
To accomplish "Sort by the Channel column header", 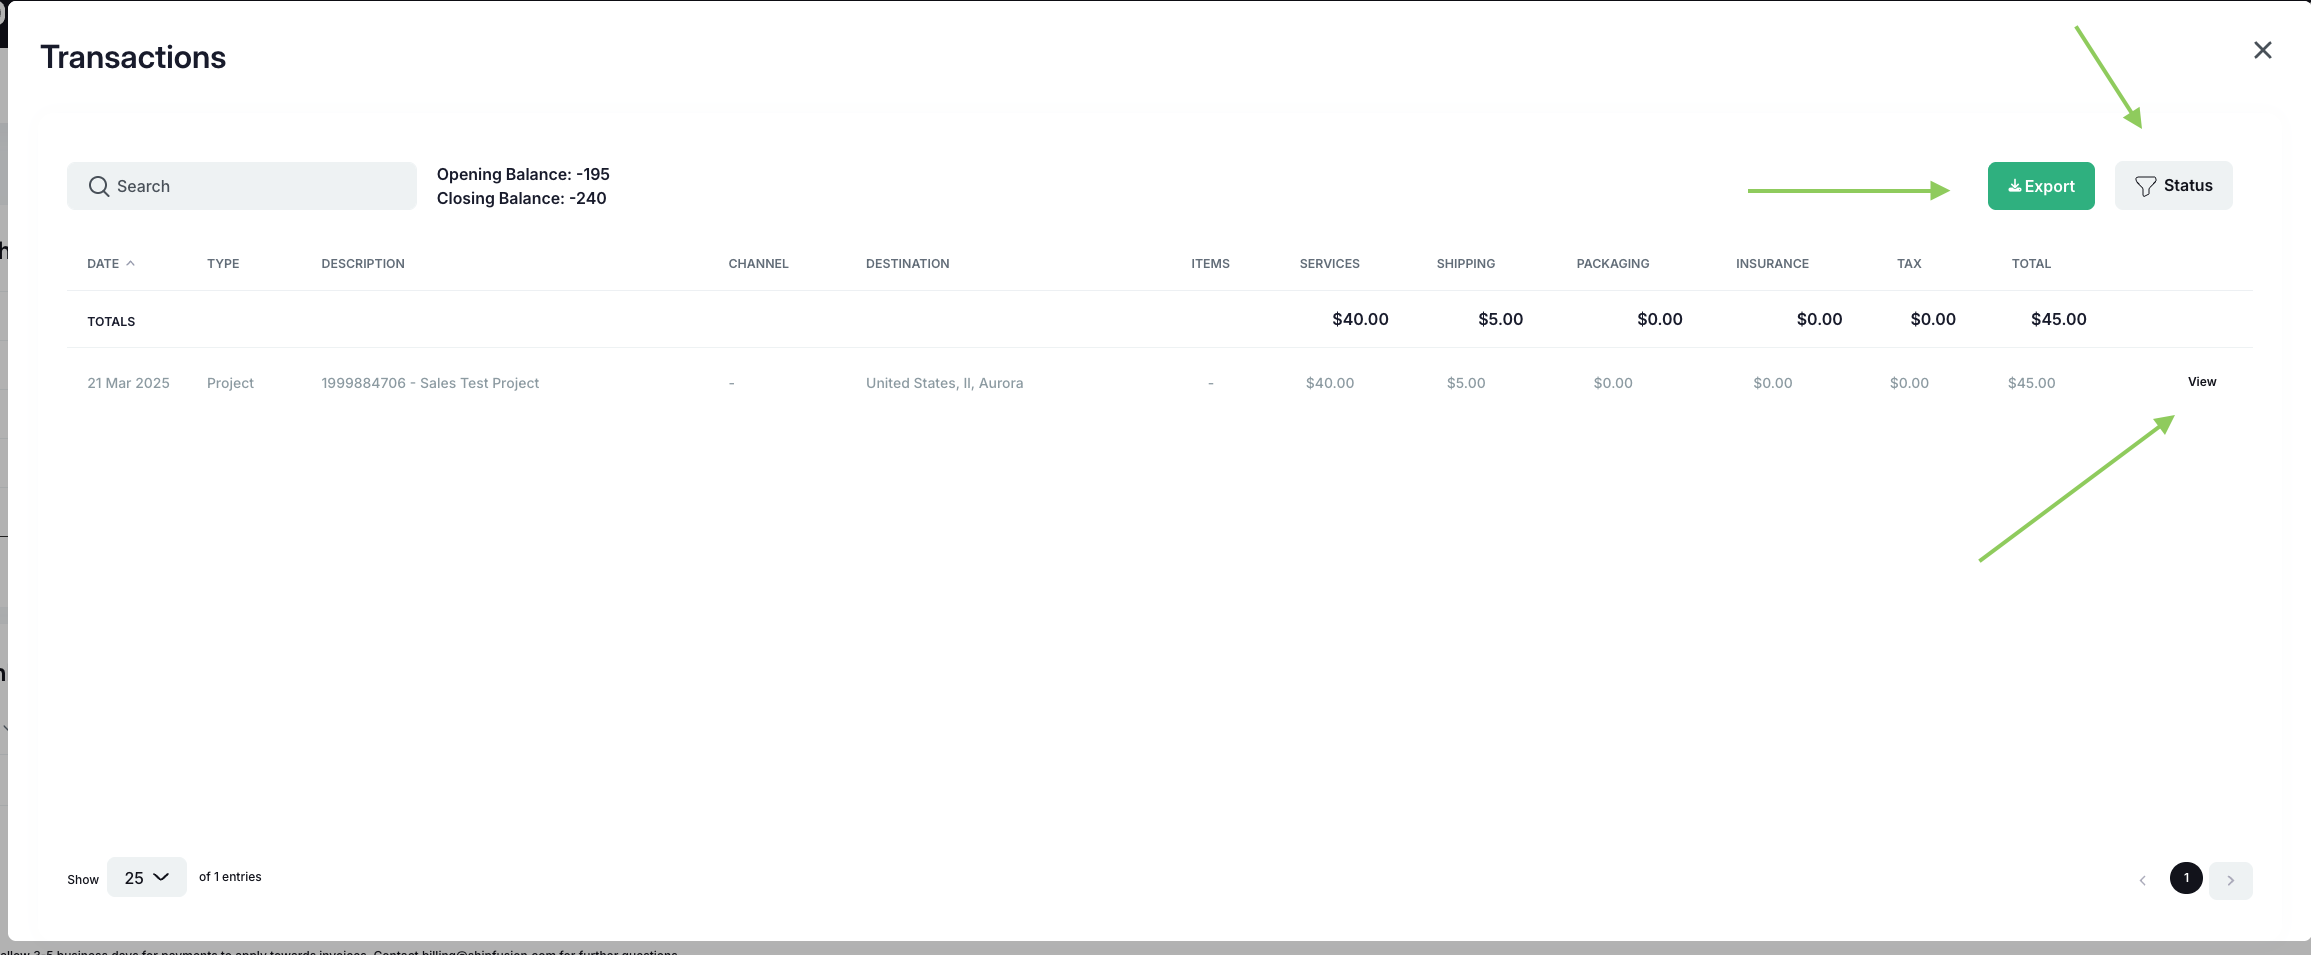I will tap(758, 264).
